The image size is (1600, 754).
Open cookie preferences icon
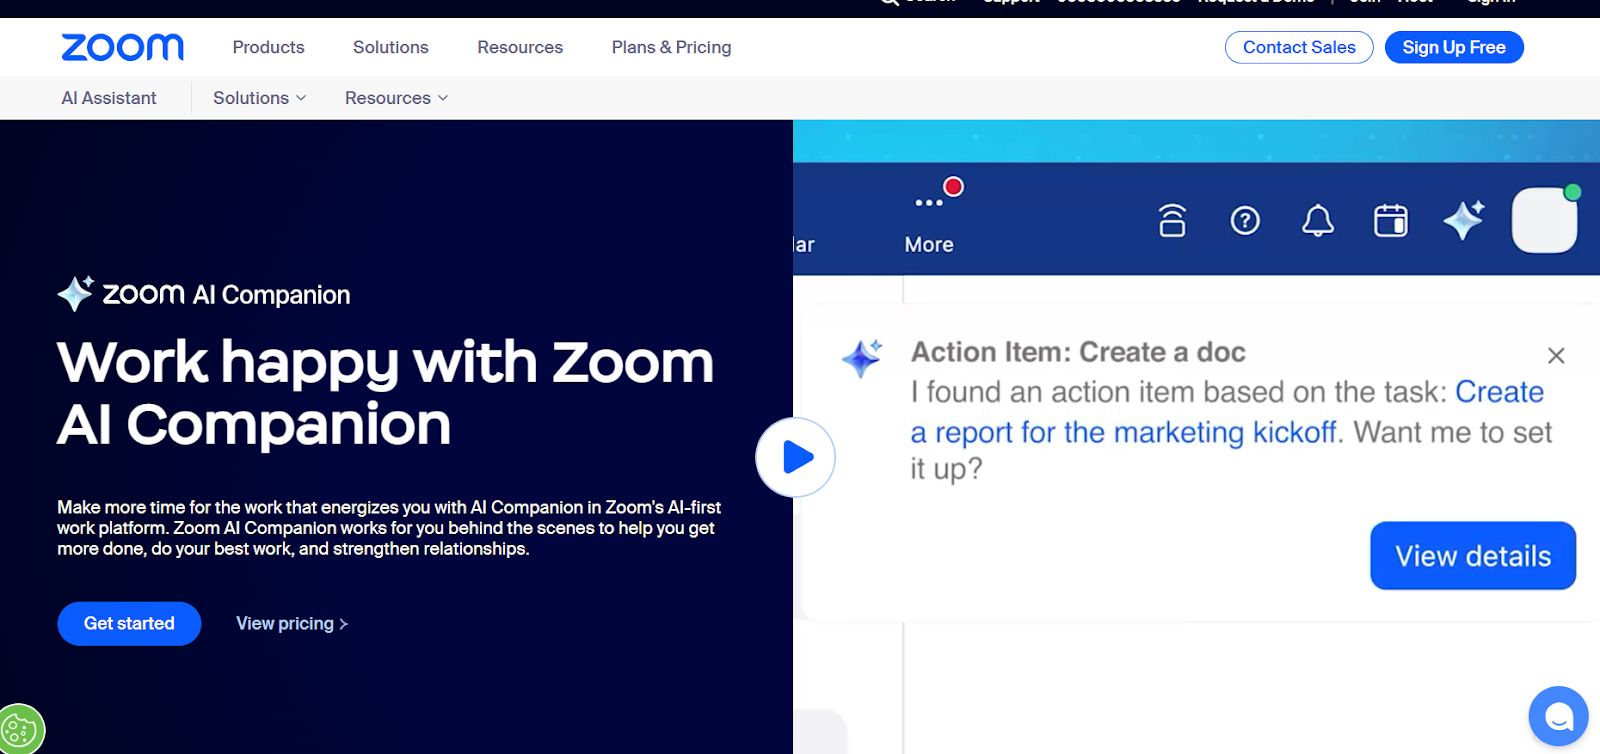coord(20,730)
